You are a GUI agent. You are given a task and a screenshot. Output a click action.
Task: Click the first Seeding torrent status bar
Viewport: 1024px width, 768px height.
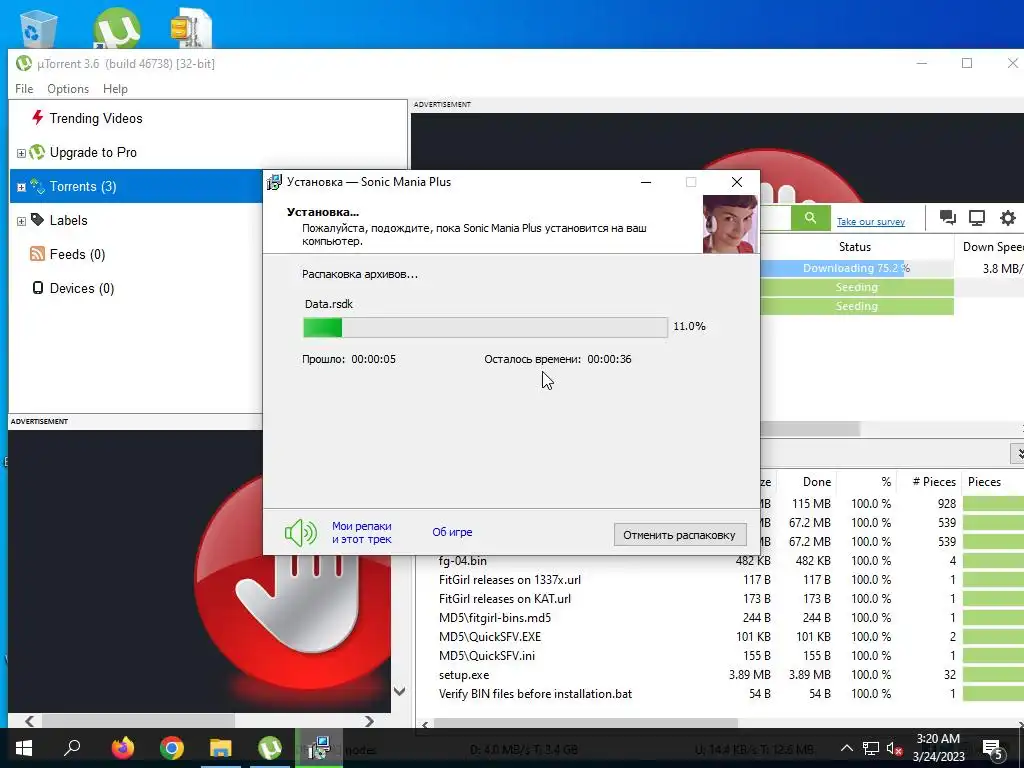(856, 287)
